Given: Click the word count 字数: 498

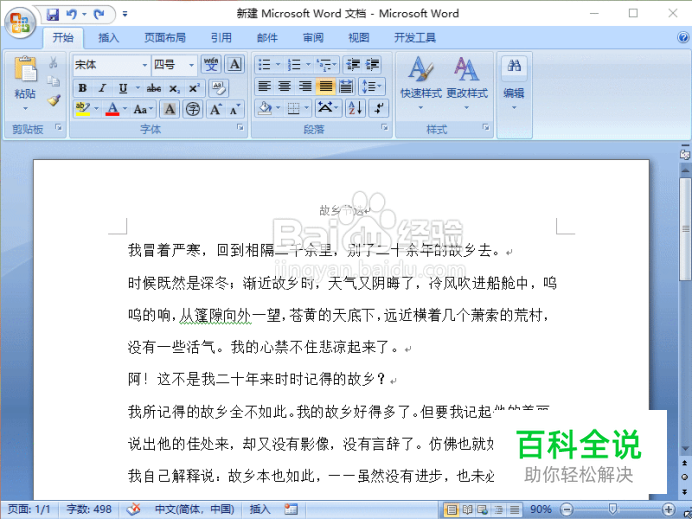Looking at the screenshot, I should pos(89,509).
